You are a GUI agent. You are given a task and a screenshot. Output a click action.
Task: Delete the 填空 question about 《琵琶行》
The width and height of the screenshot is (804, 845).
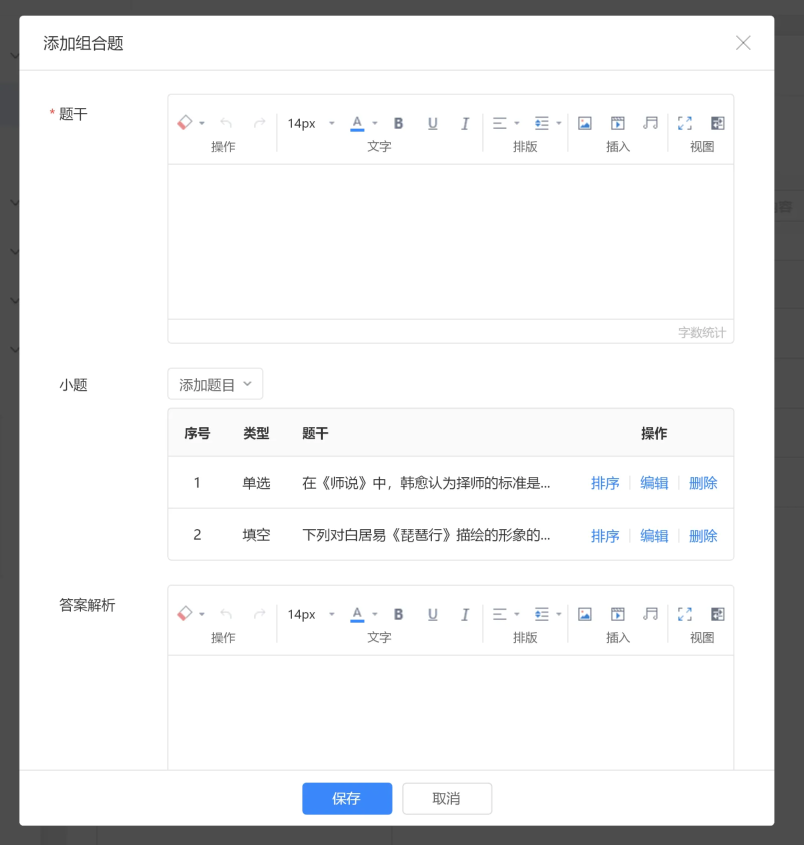[x=703, y=535]
